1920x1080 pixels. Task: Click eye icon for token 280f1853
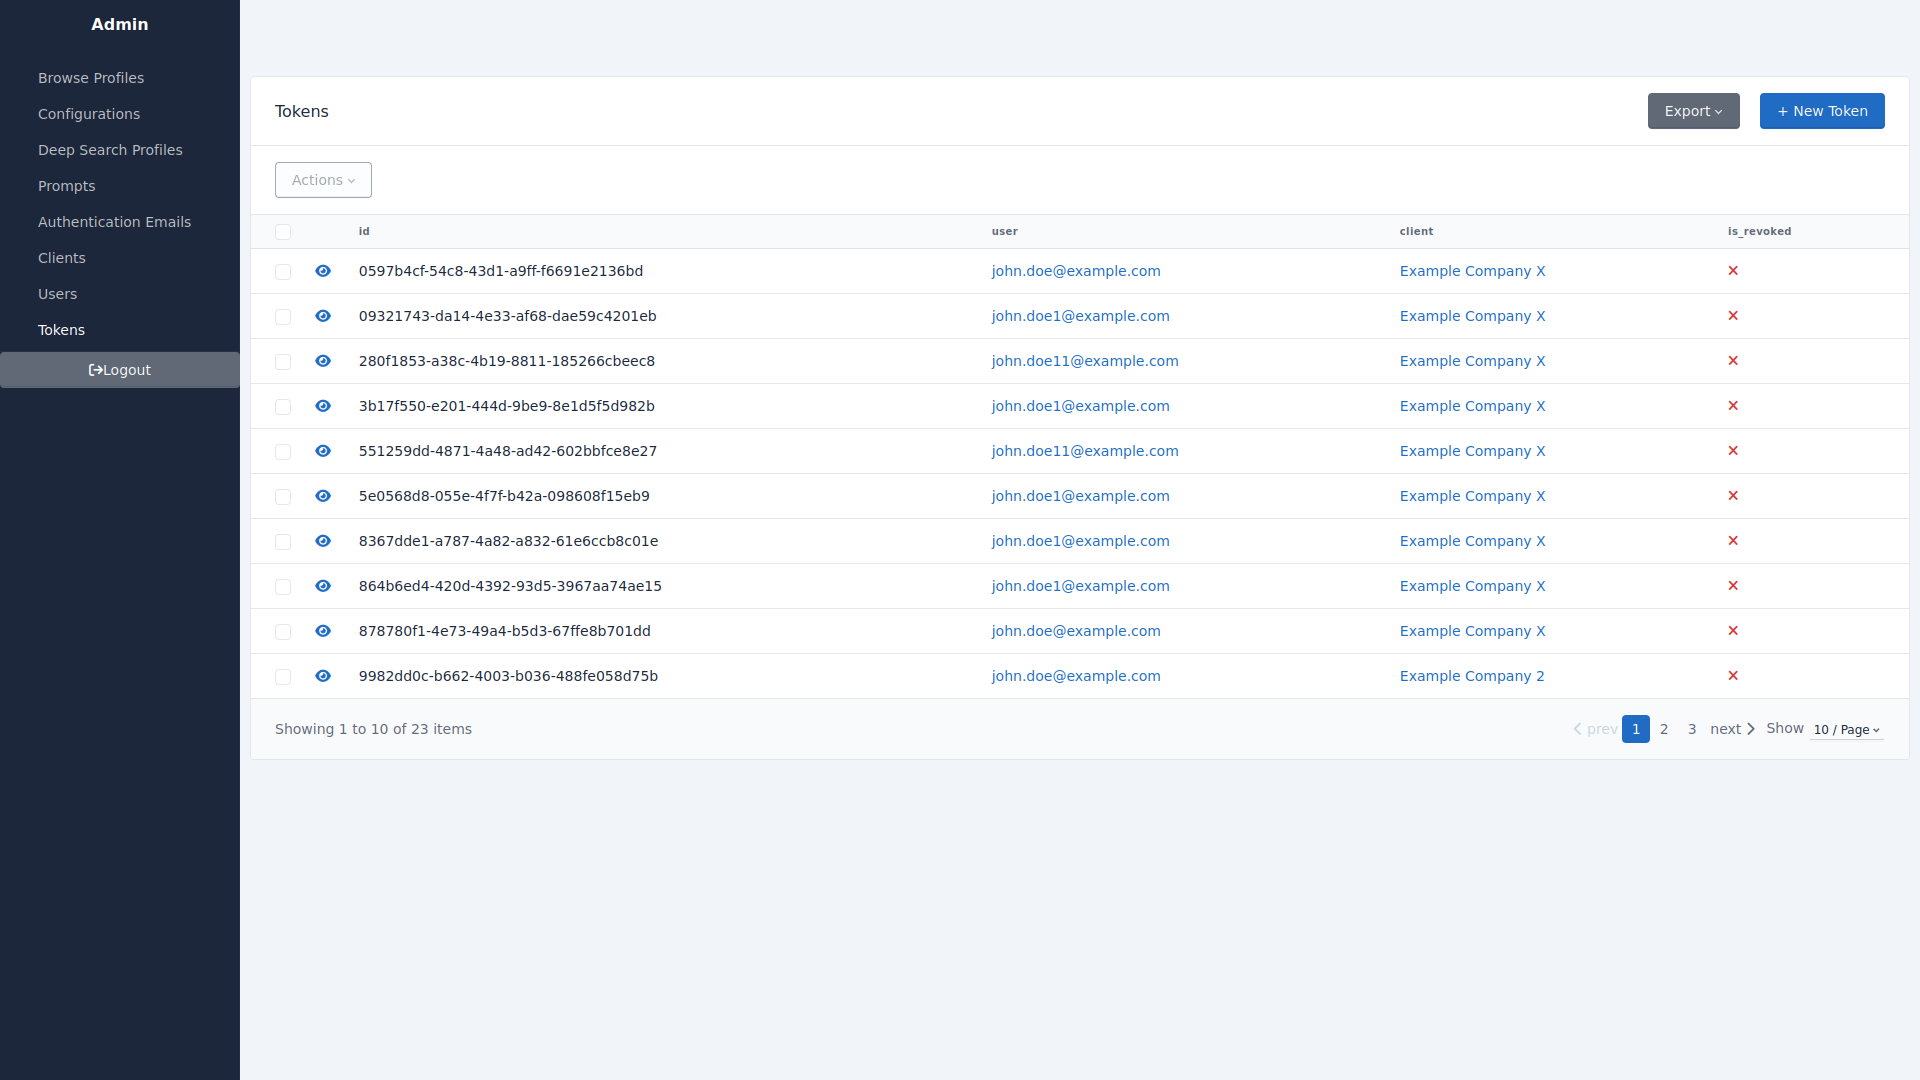pos(323,361)
